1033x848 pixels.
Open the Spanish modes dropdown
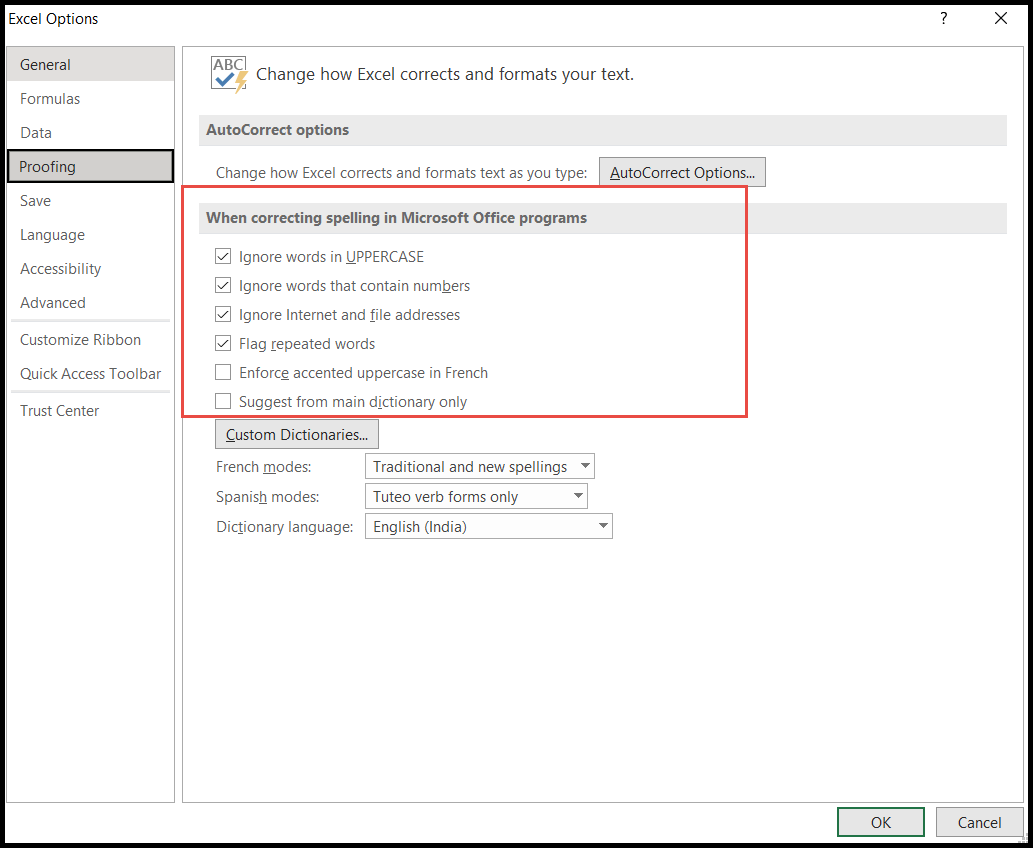(476, 496)
